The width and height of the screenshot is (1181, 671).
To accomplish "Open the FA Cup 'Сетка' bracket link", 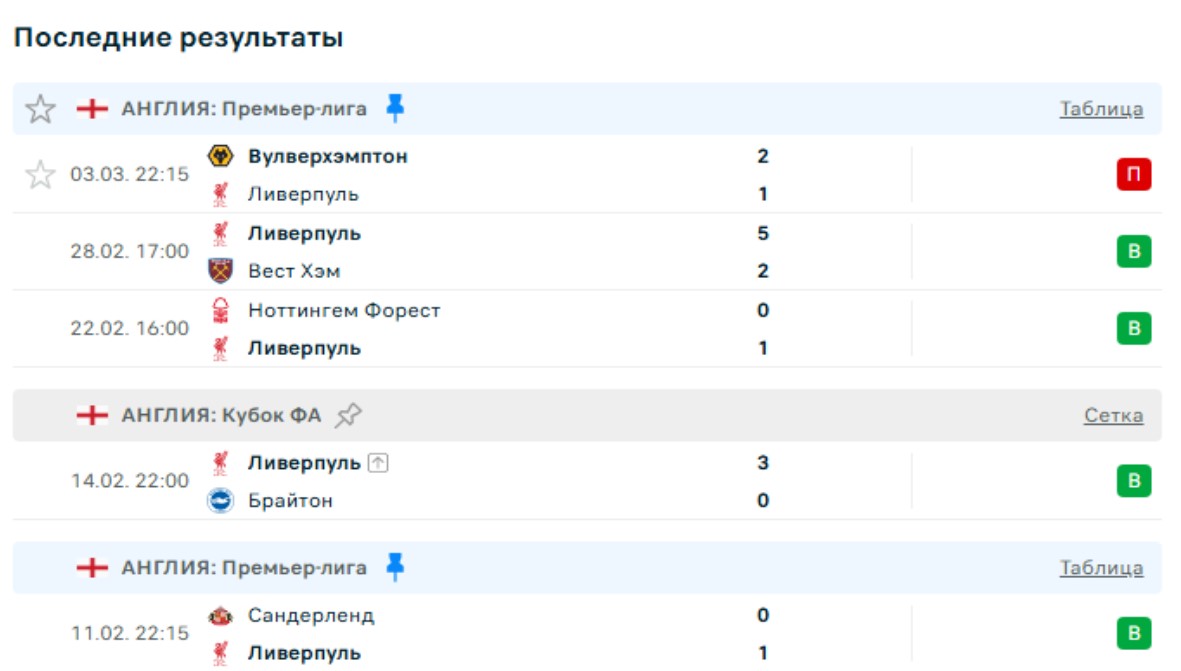I will (1113, 415).
